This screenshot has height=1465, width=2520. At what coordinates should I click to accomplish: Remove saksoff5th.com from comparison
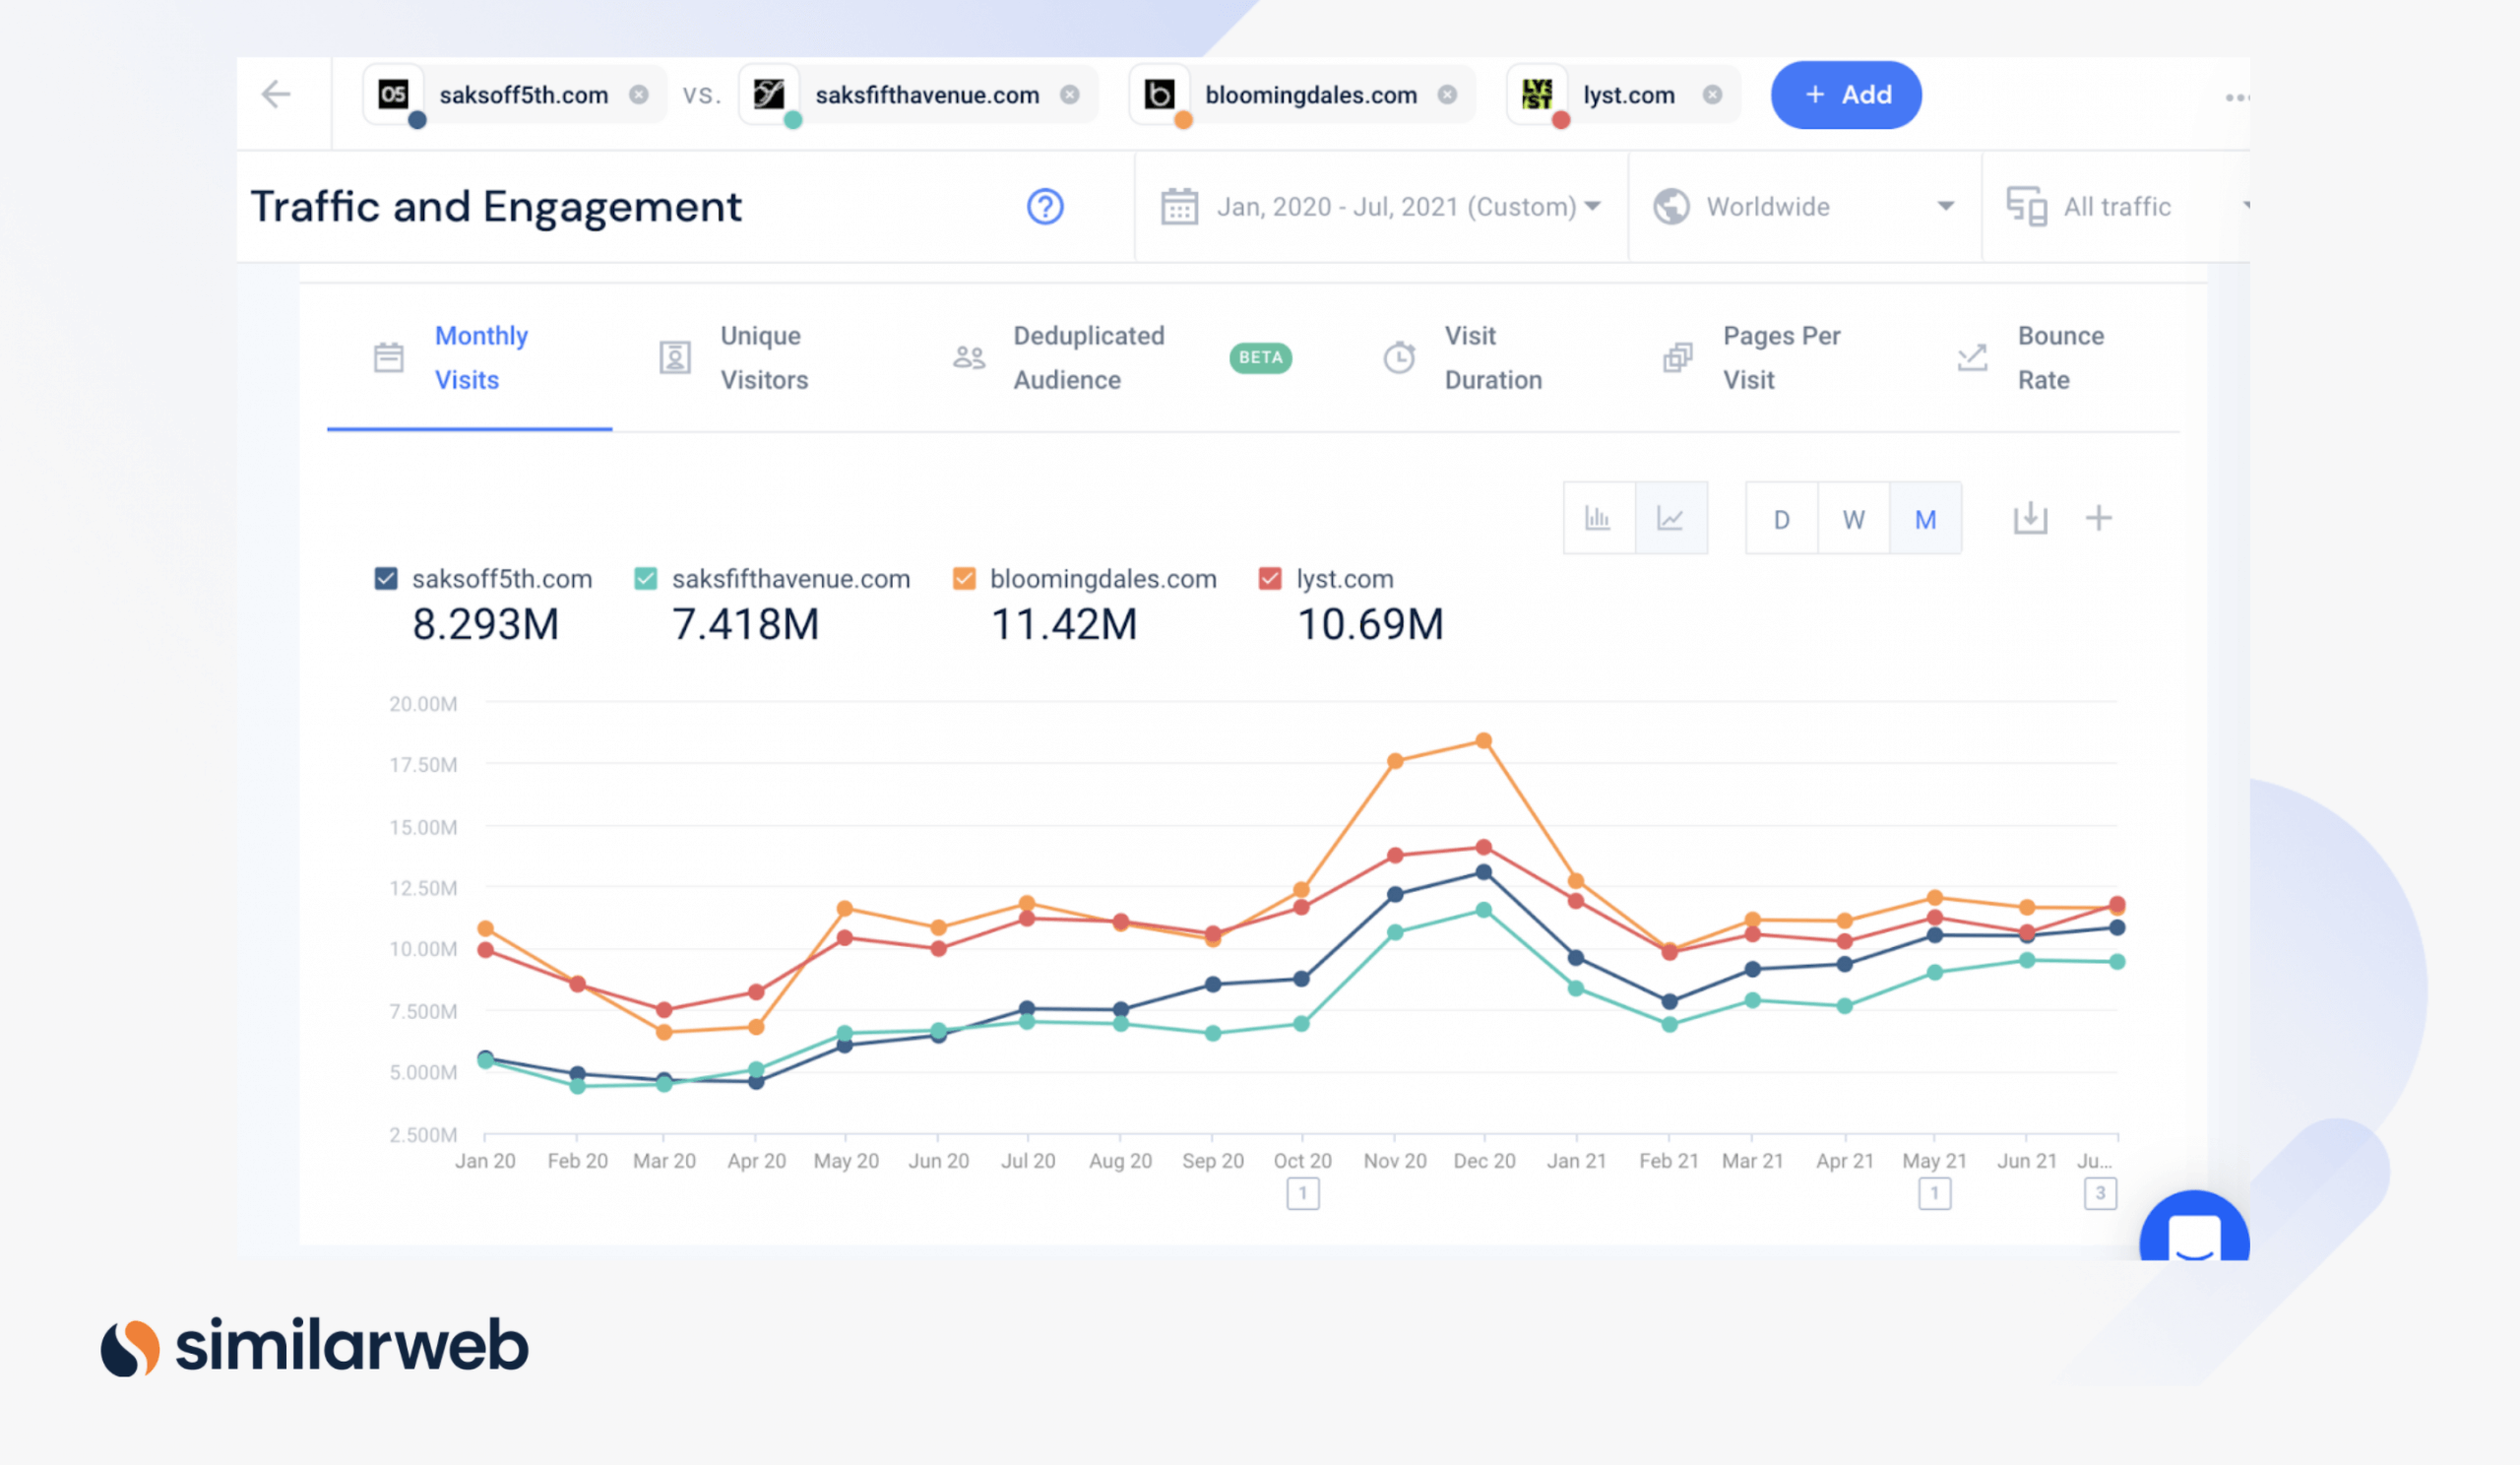(638, 94)
